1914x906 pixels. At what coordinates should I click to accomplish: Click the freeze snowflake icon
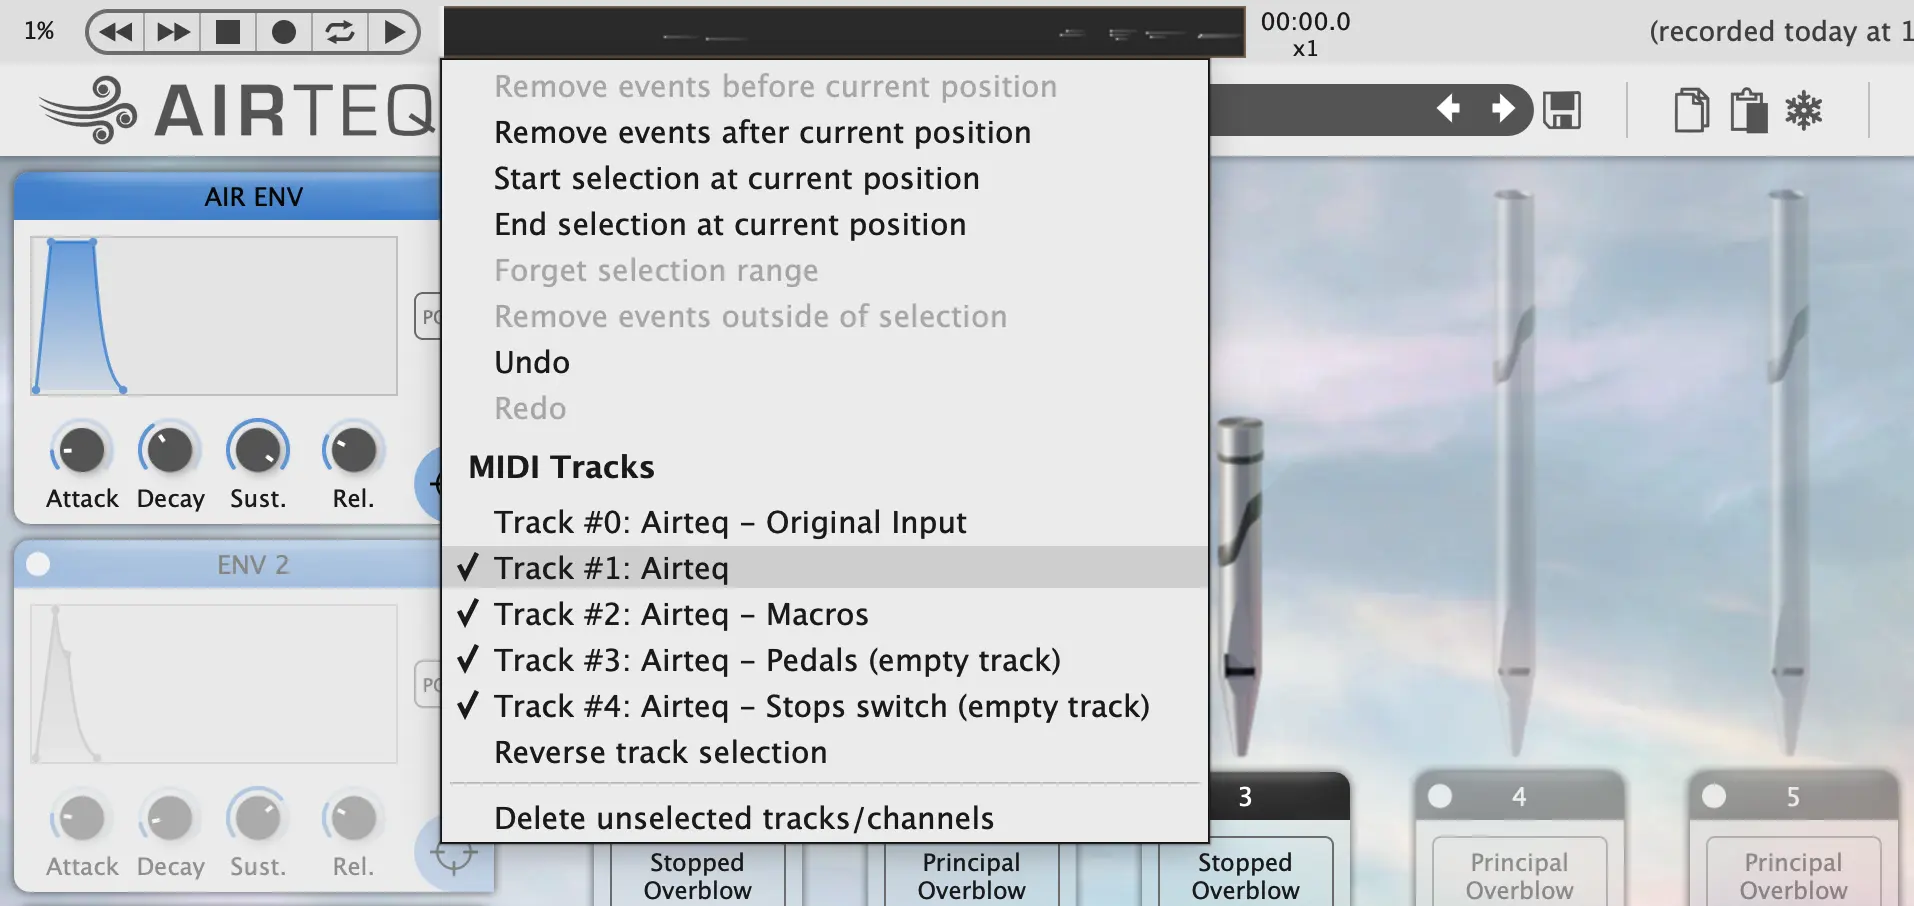pyautogui.click(x=1804, y=110)
